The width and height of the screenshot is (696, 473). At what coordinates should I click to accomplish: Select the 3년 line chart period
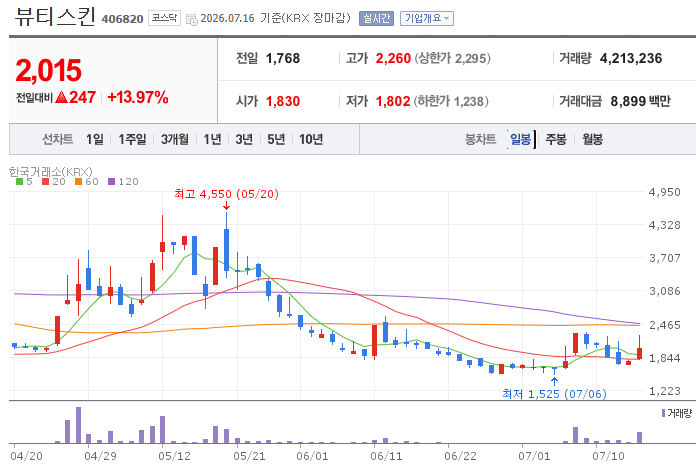(244, 139)
